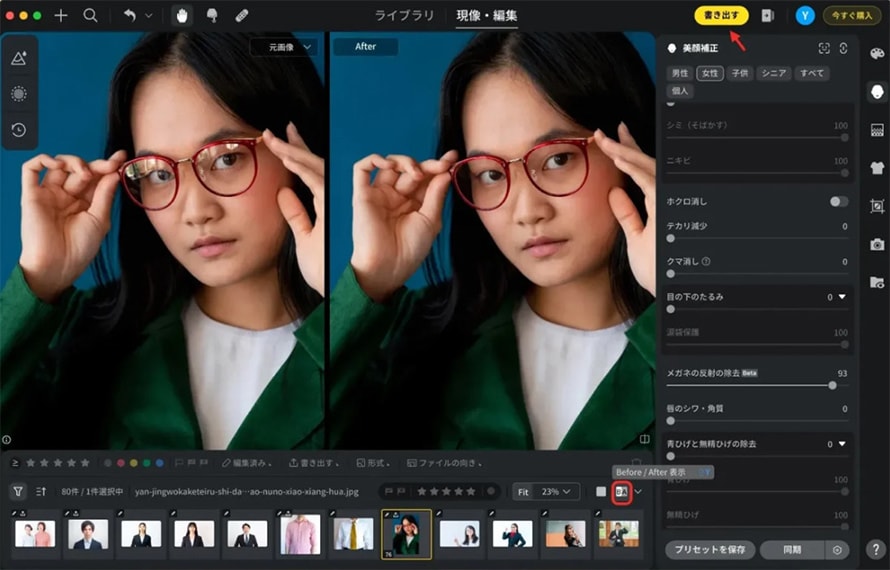Click the magnifier search icon
The image size is (890, 570).
[90, 16]
